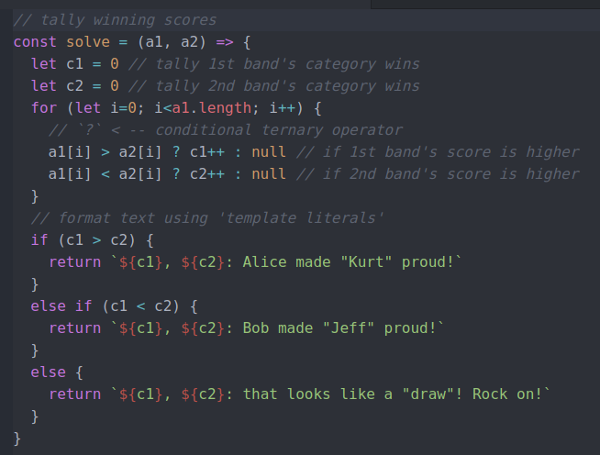Click "c1++" in the ternary line
Image resolution: width=600 pixels, height=455 pixels.
[207, 152]
